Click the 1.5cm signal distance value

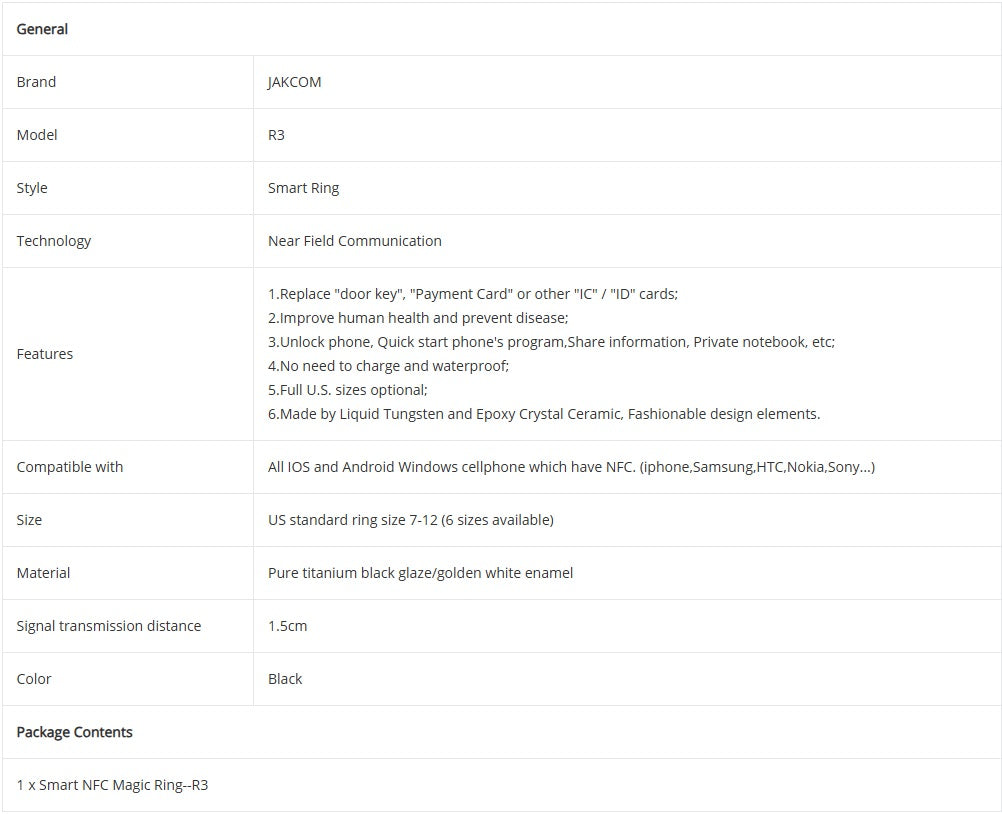[x=287, y=626]
